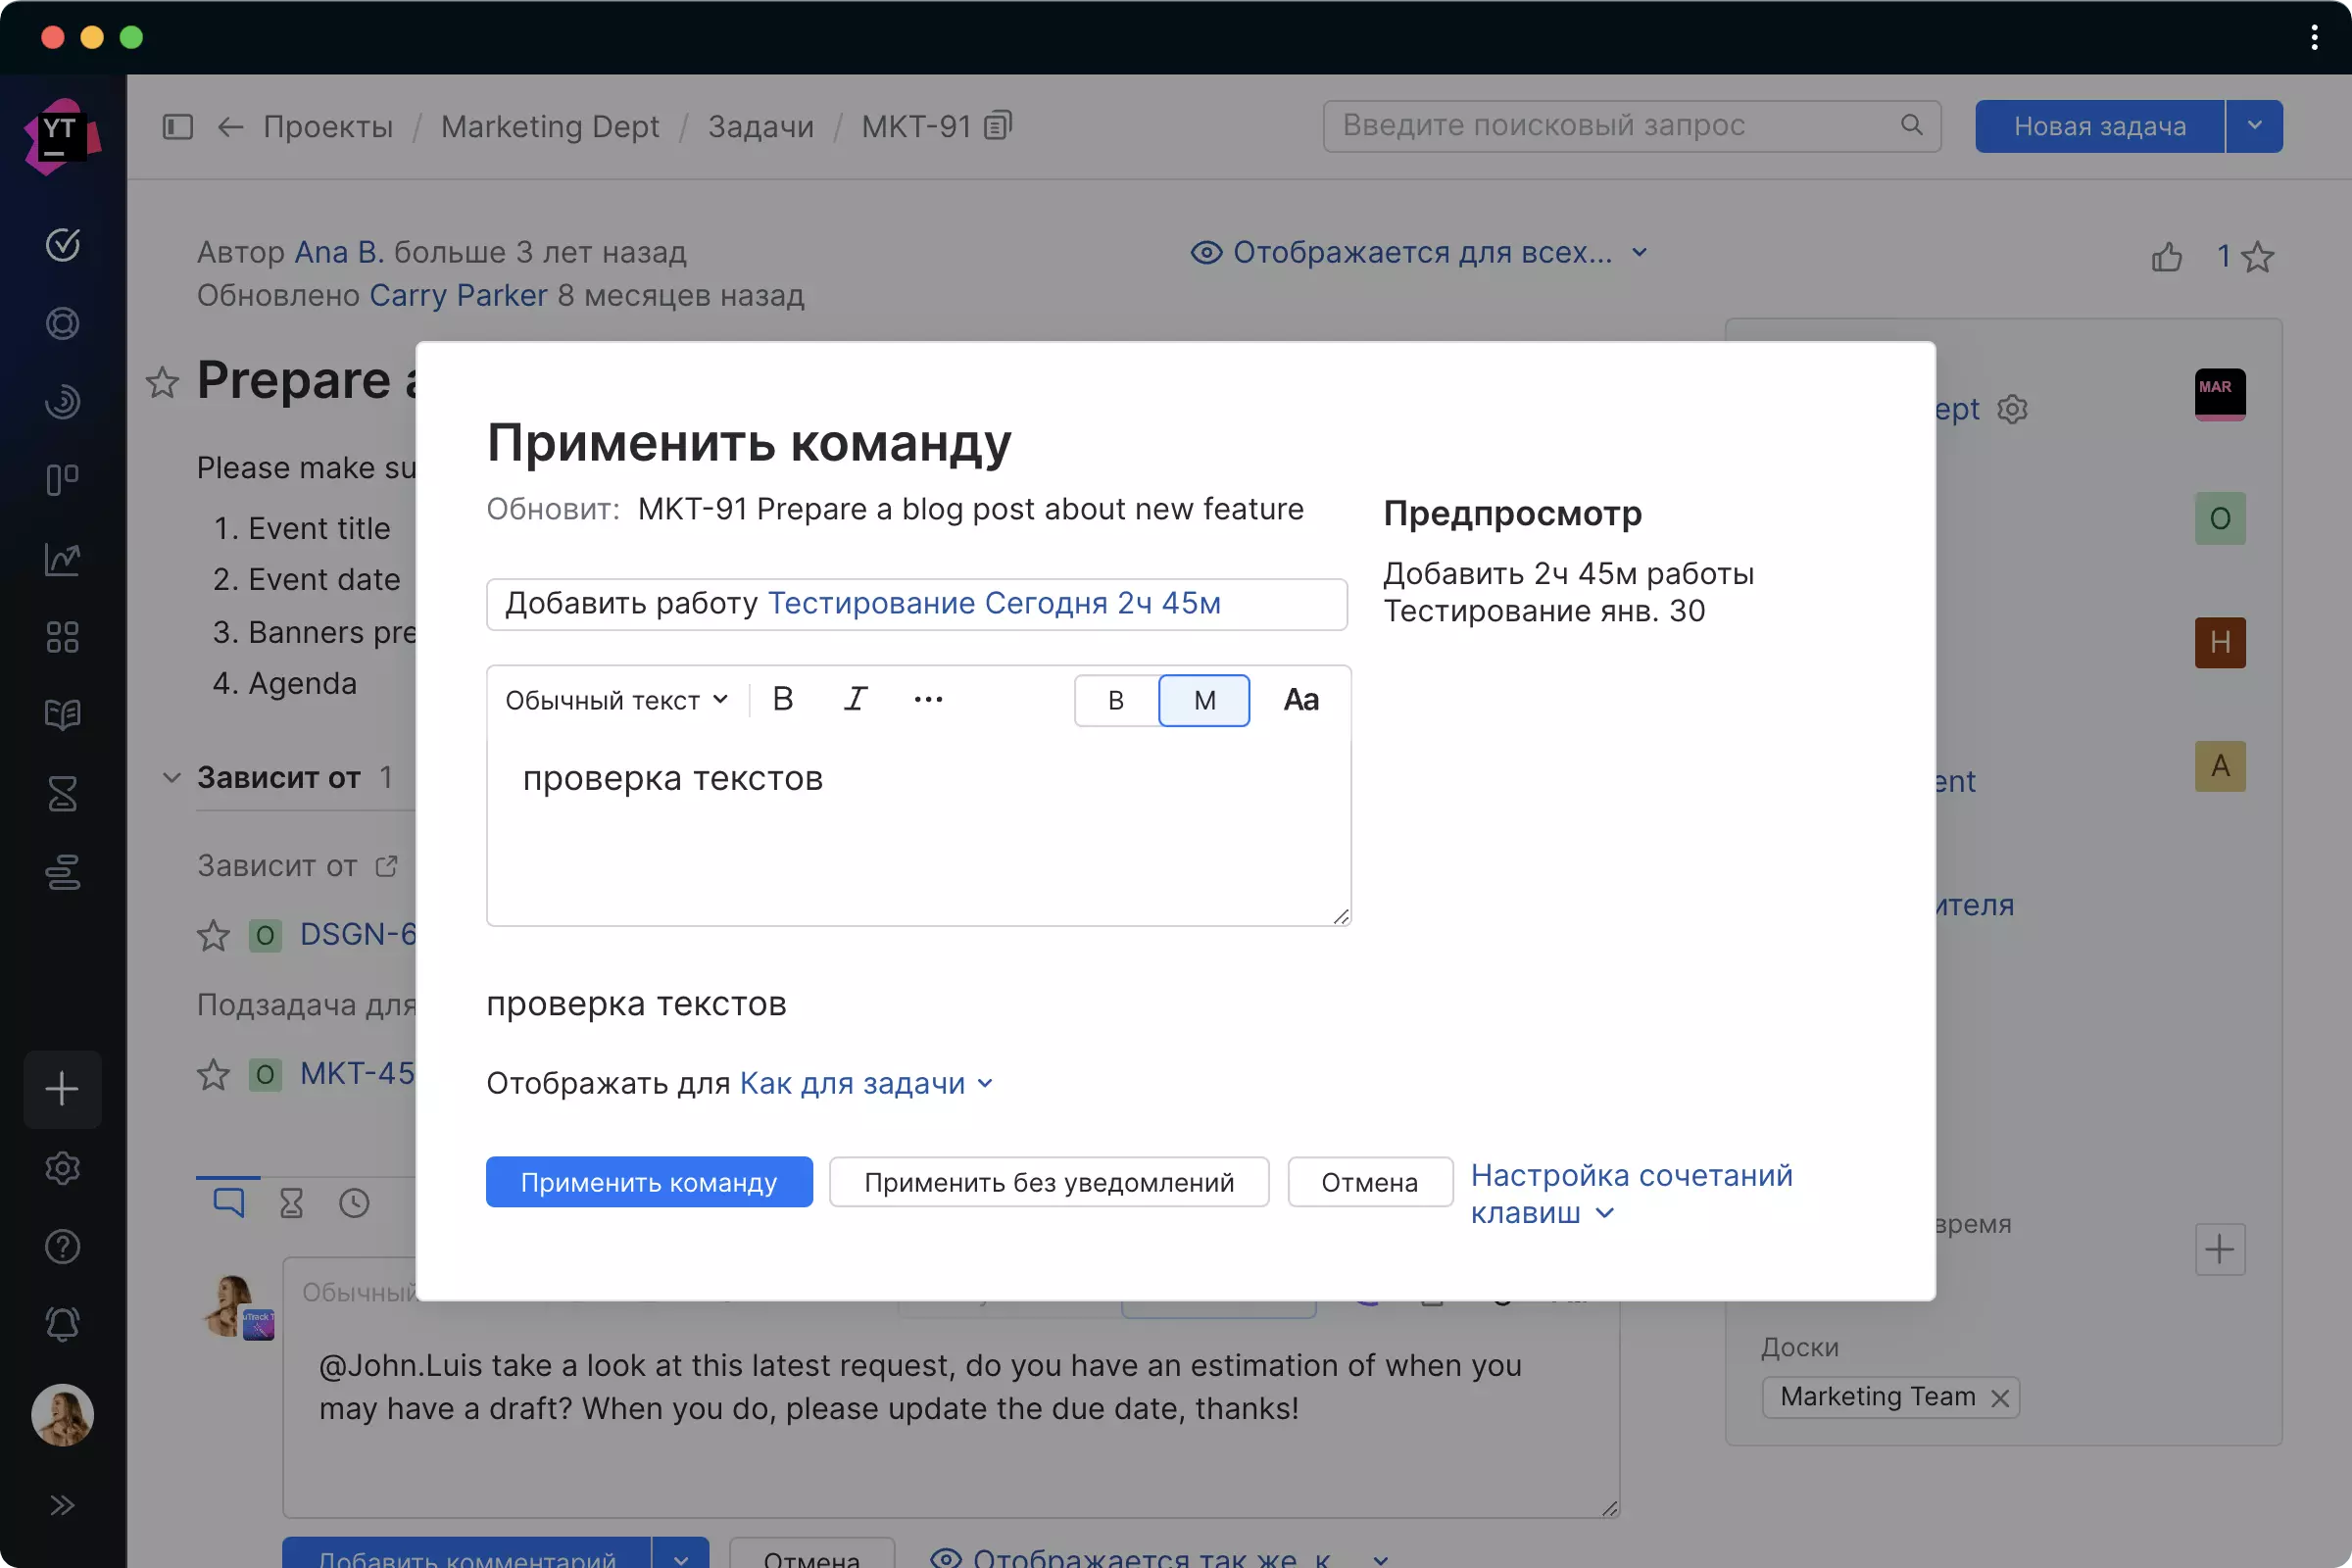The image size is (2352, 1568).
Task: Toggle bold formatting in the command editor
Action: click(783, 699)
